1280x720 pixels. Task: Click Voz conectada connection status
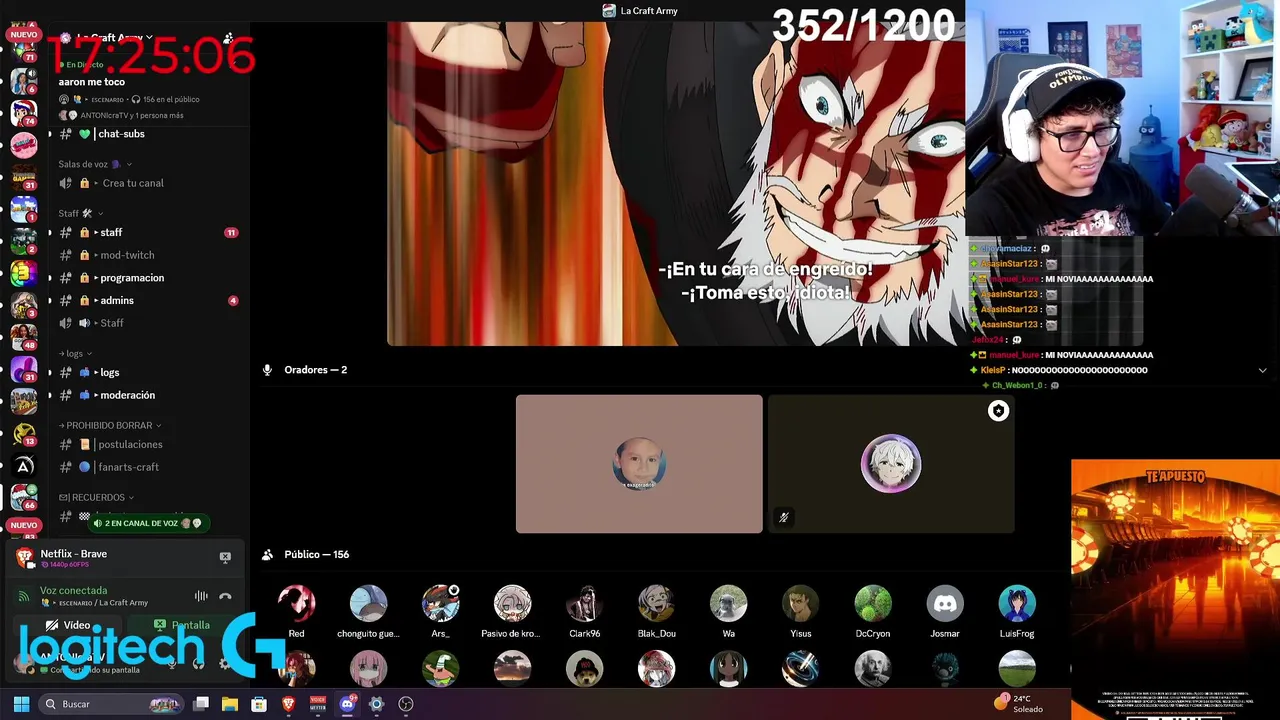pyautogui.click(x=73, y=590)
